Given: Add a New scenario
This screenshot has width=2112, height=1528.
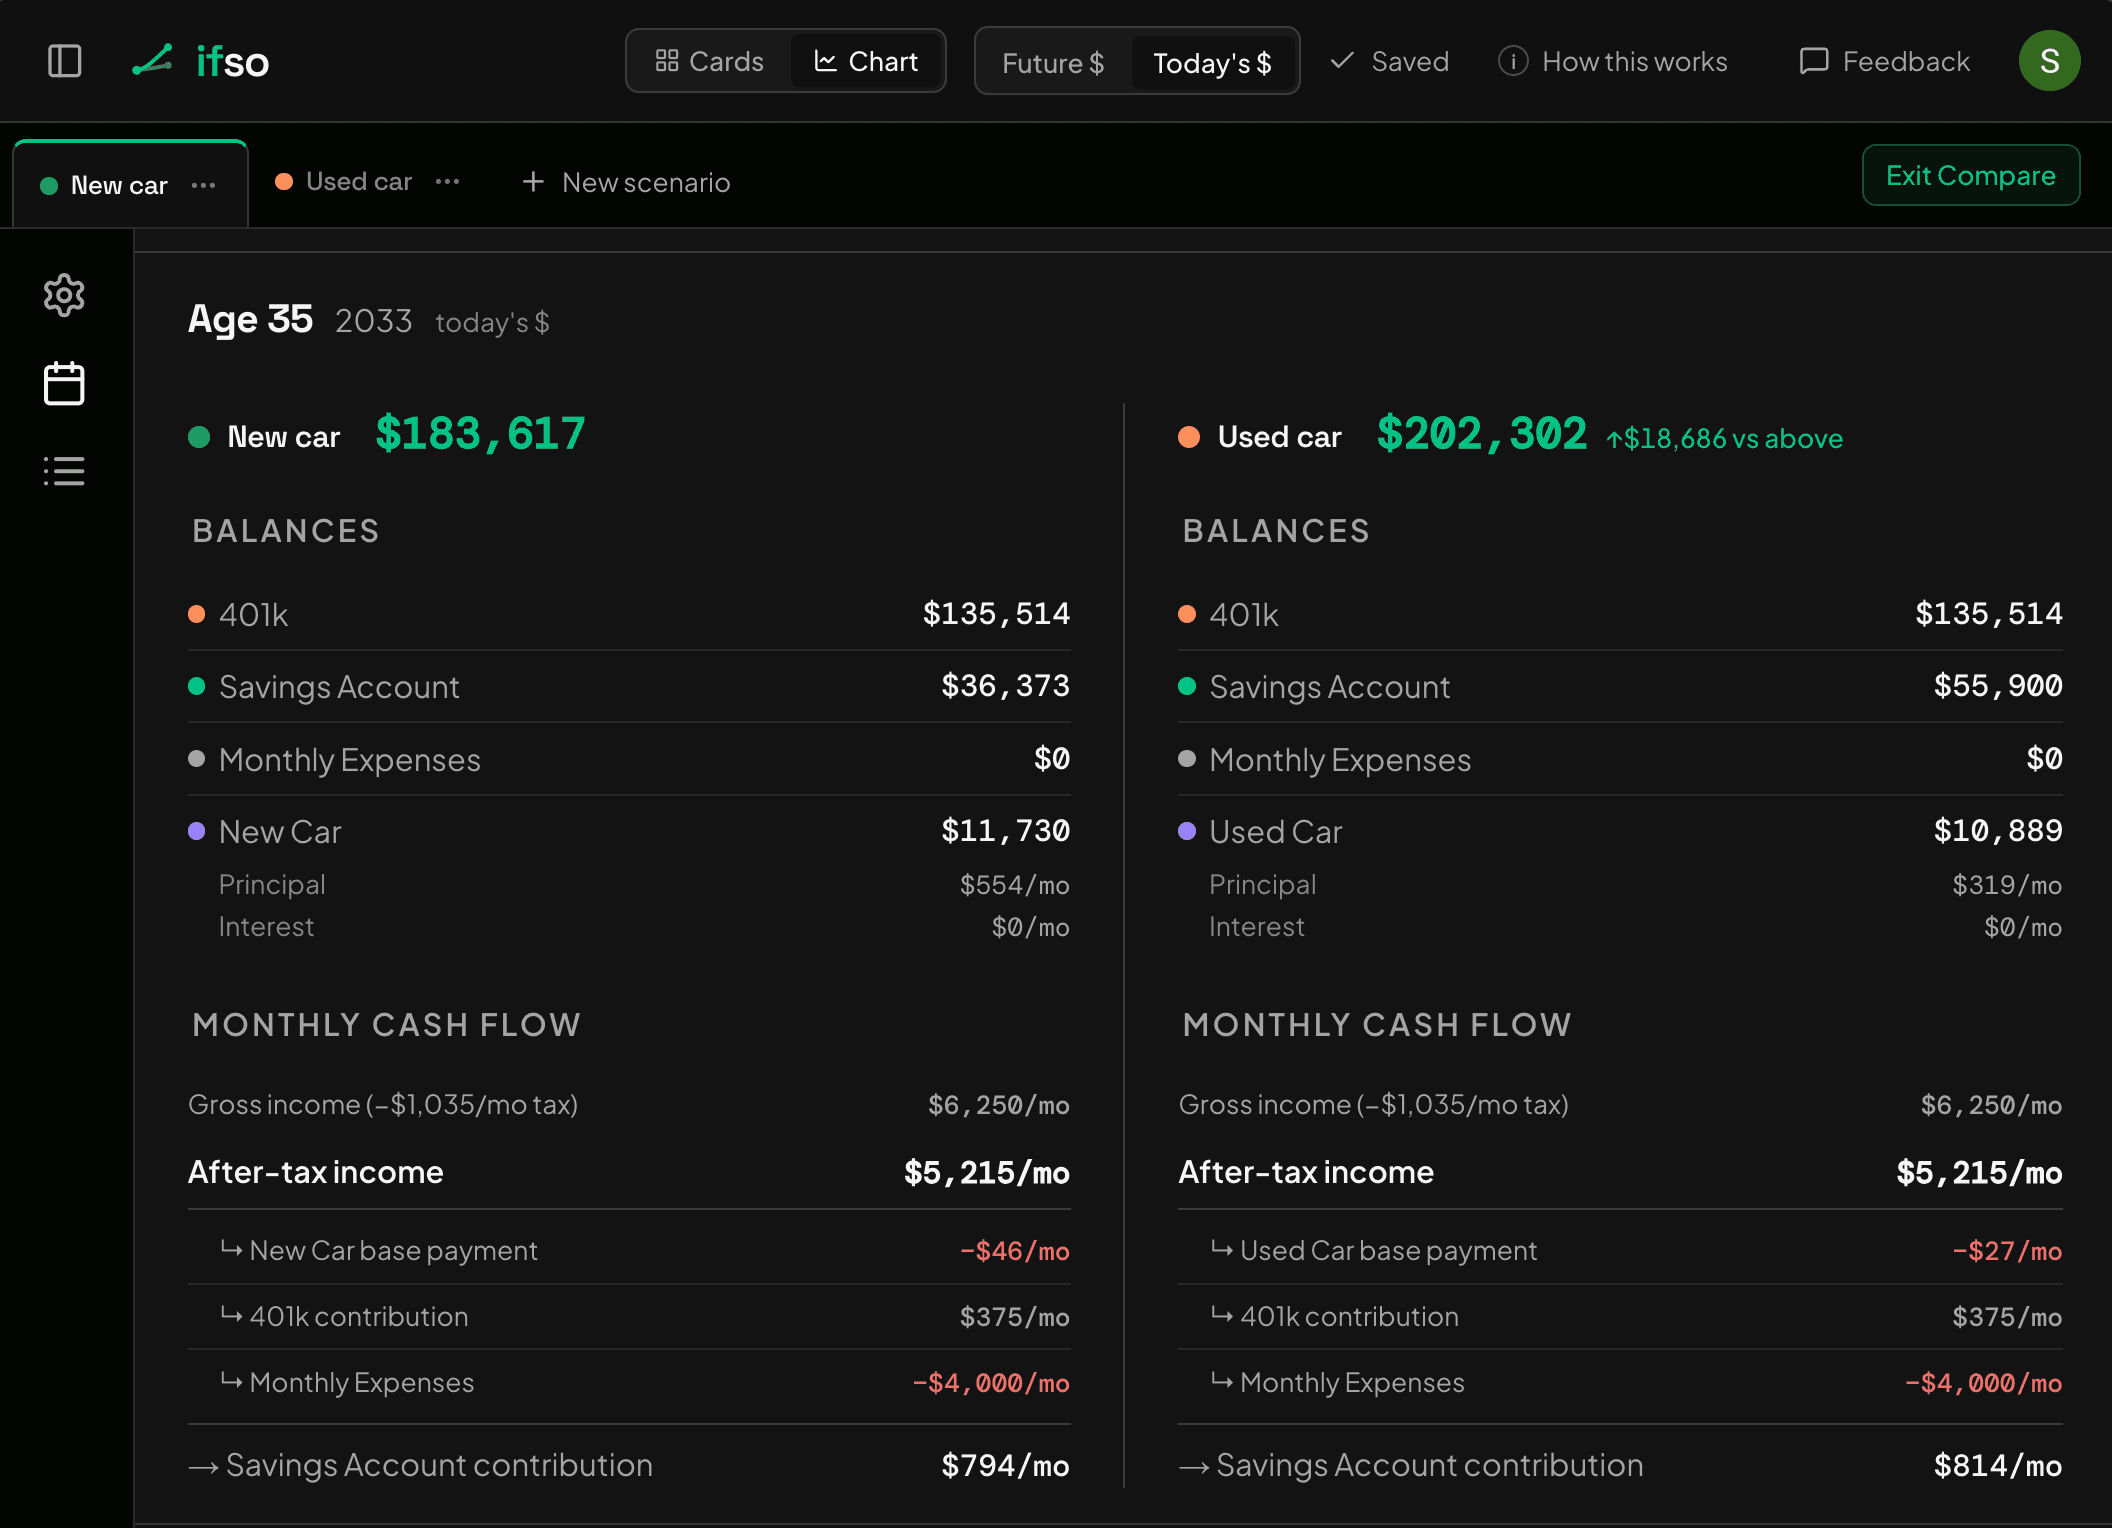Looking at the screenshot, I should (x=626, y=182).
